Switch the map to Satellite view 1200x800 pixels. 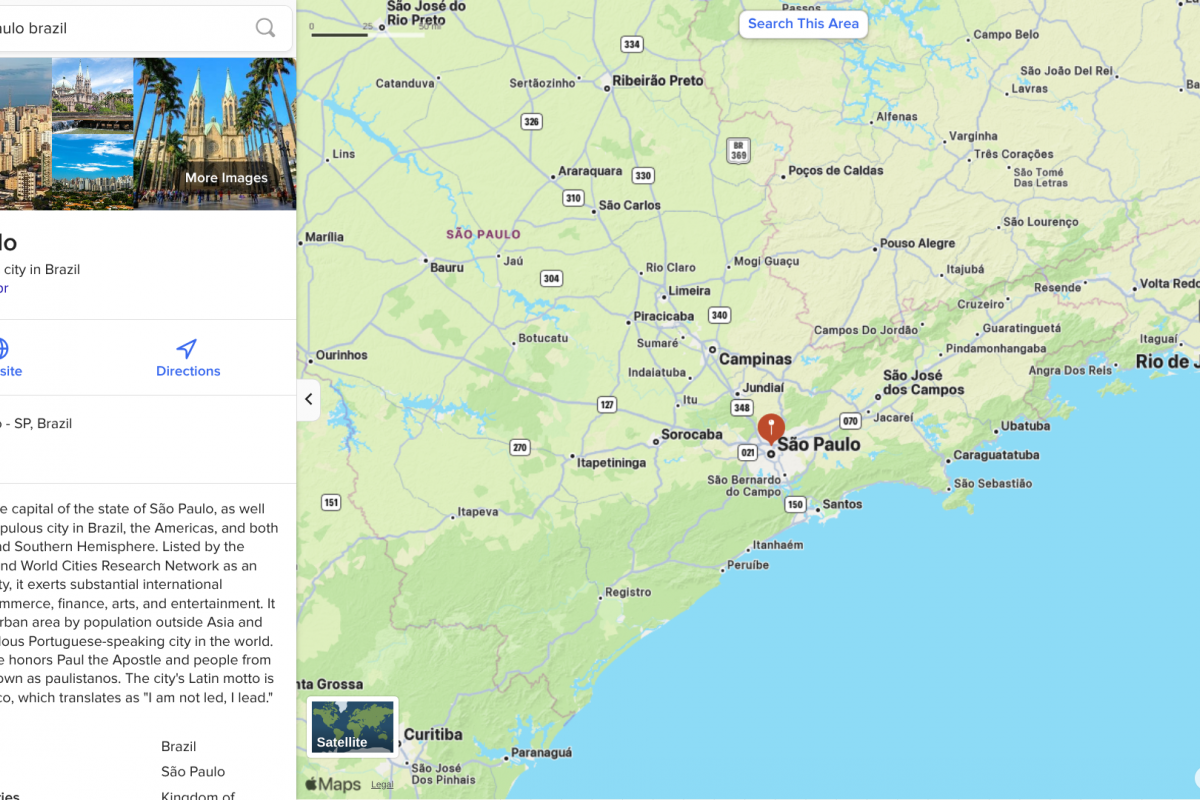[352, 727]
